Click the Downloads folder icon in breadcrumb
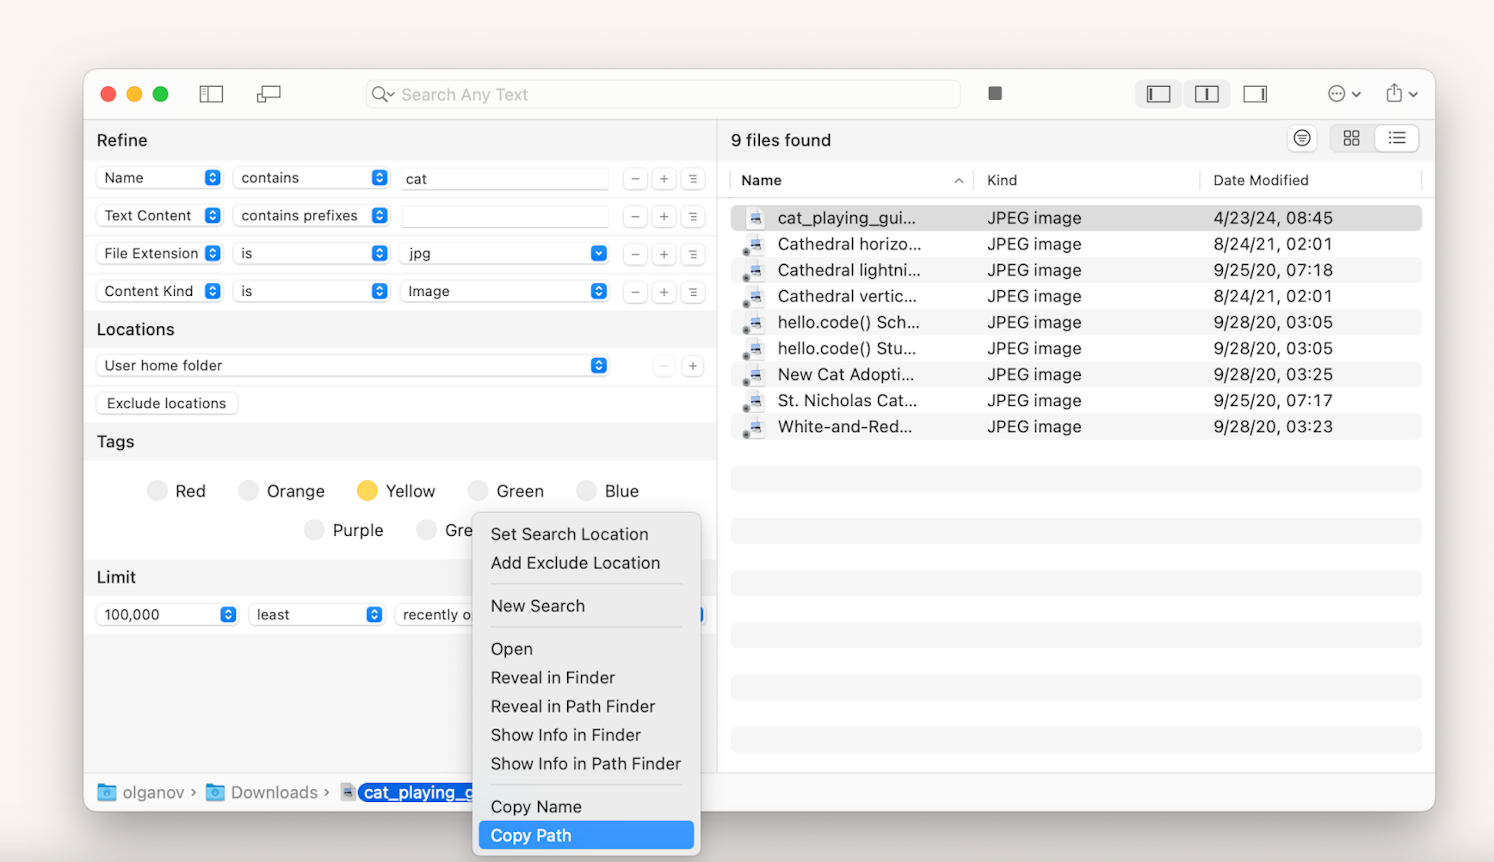 215,792
